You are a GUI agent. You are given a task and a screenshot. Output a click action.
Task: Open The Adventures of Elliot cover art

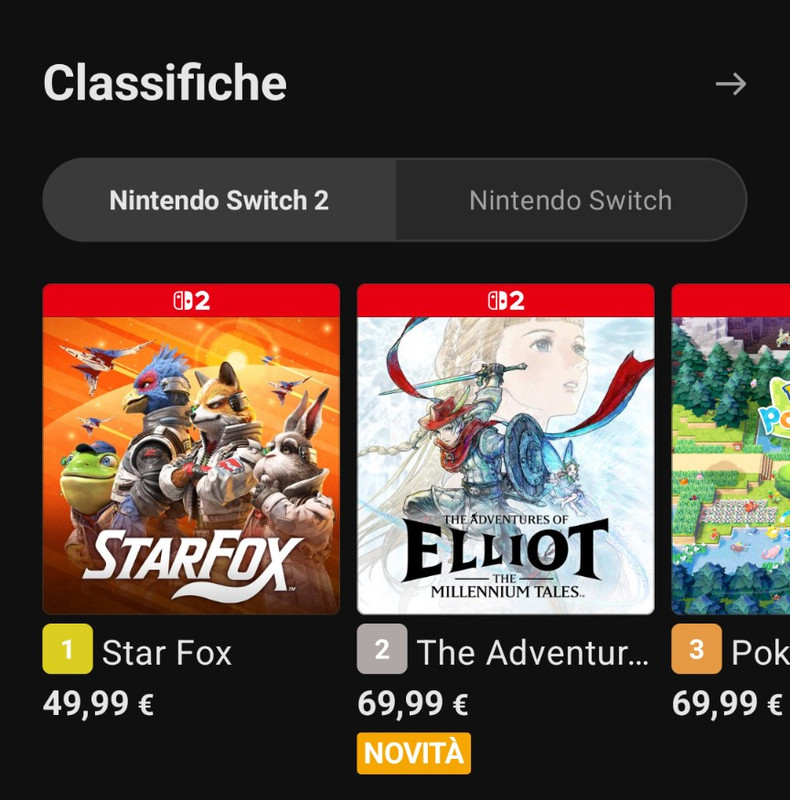[x=506, y=465]
